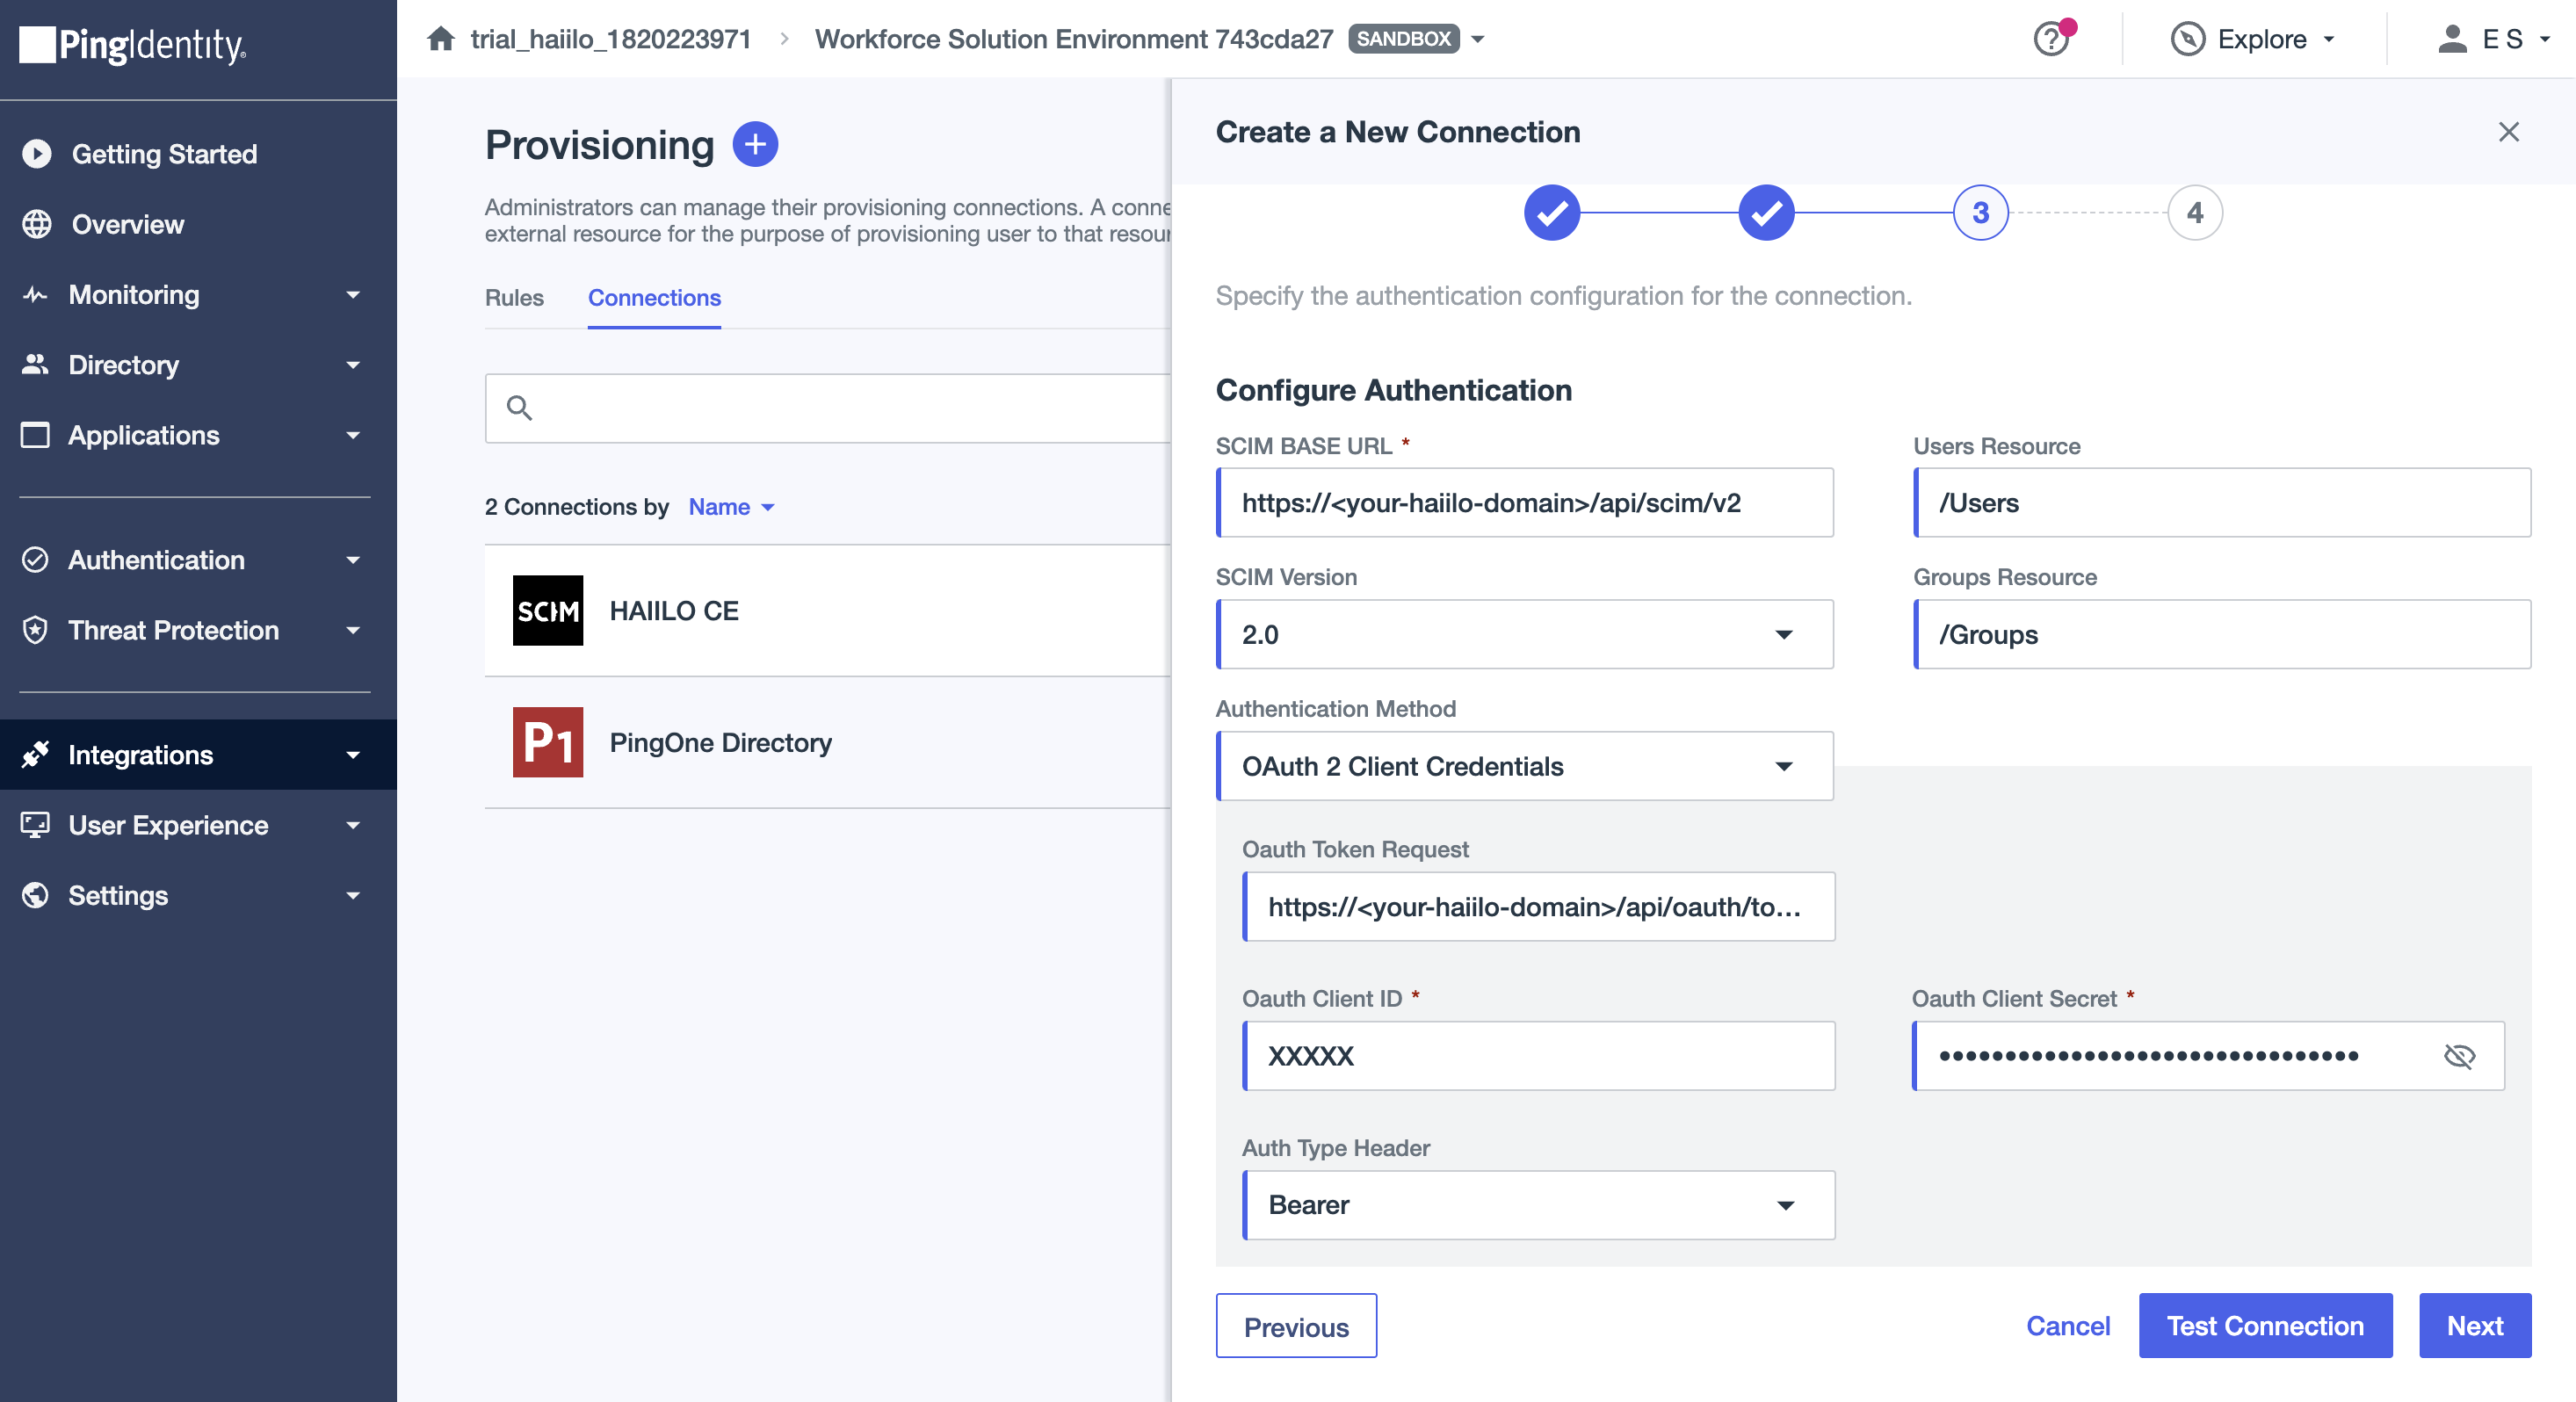
Task: Expand the Settings menu arrow
Action: click(353, 895)
